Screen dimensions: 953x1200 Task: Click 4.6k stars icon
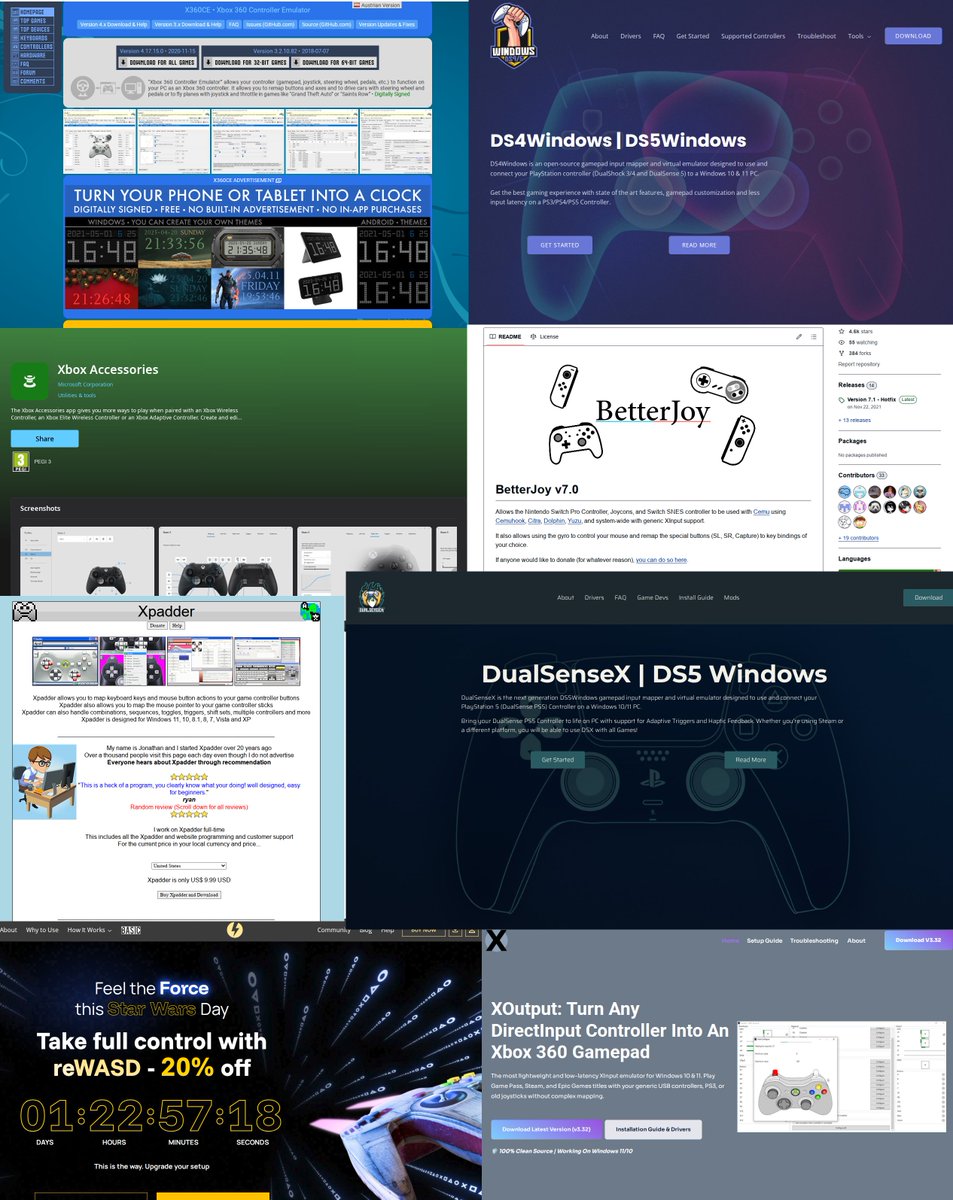841,331
